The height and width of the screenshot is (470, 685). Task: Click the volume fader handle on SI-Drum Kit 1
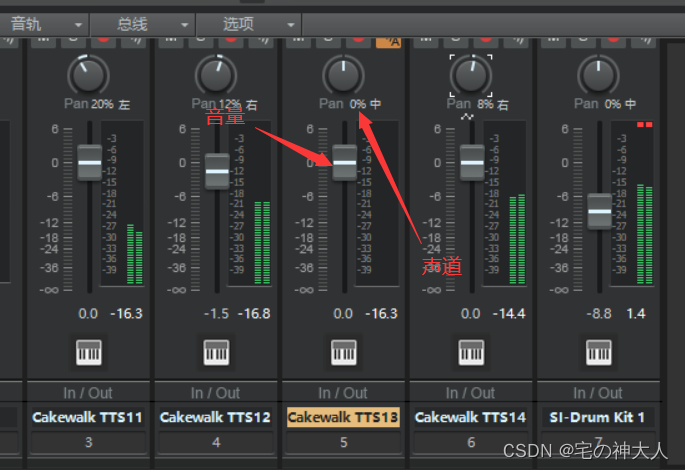(x=599, y=211)
